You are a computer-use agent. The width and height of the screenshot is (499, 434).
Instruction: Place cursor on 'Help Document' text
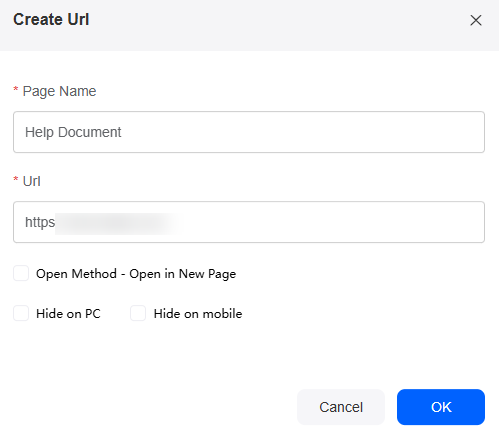point(73,132)
